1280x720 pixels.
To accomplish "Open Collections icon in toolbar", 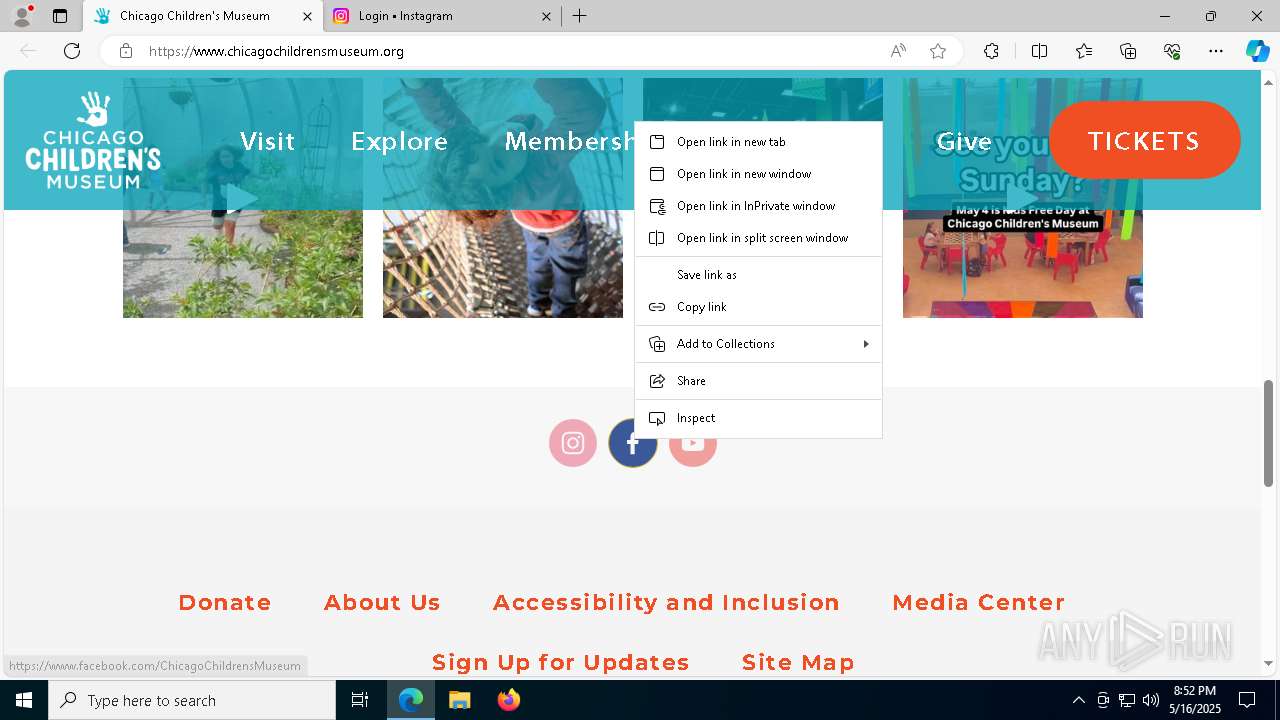I will pyautogui.click(x=1128, y=51).
